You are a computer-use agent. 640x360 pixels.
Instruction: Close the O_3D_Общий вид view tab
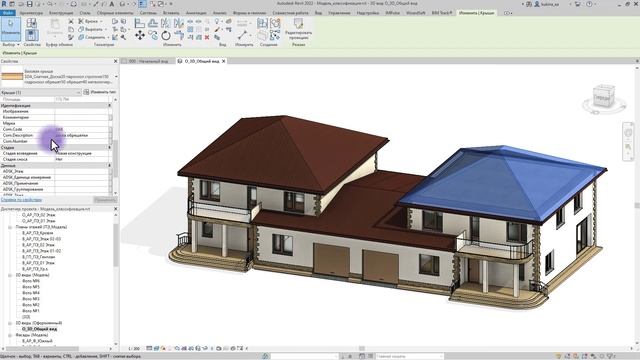click(224, 61)
